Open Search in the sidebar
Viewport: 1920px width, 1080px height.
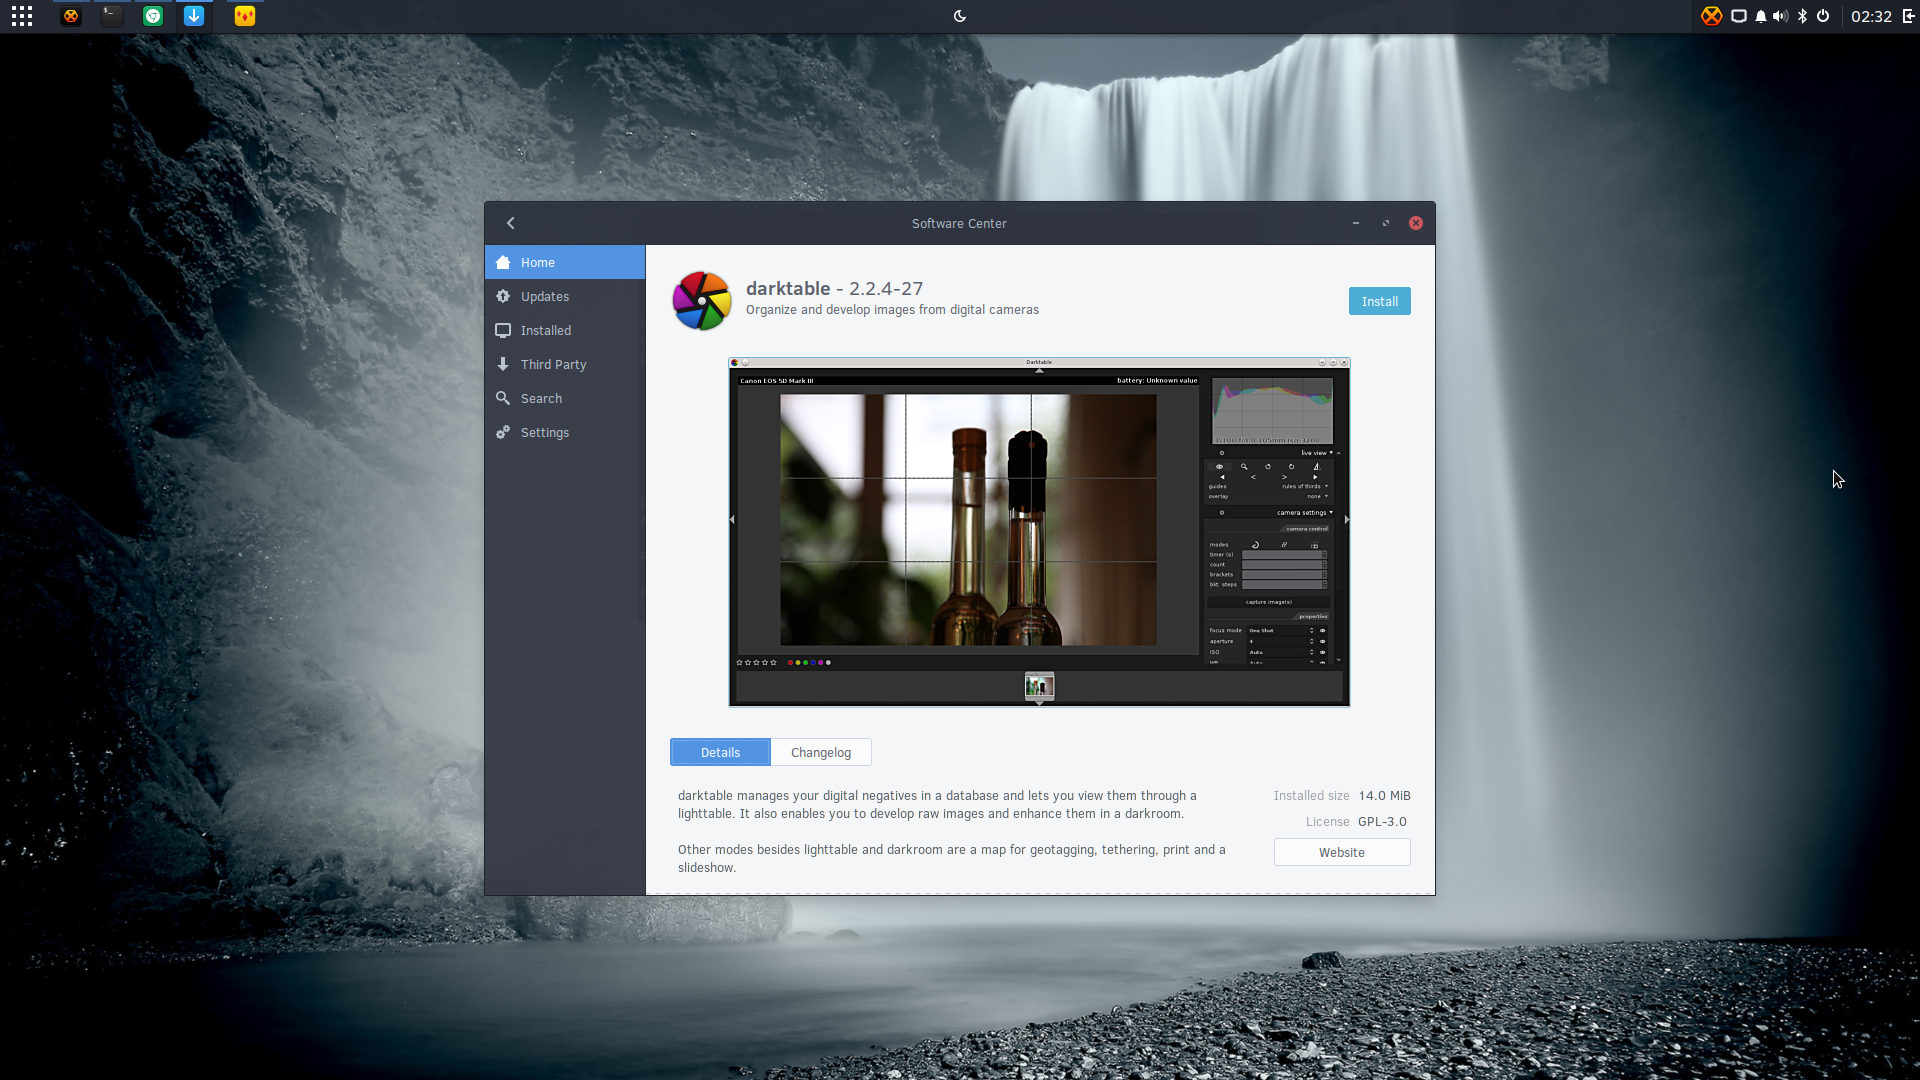coord(565,398)
